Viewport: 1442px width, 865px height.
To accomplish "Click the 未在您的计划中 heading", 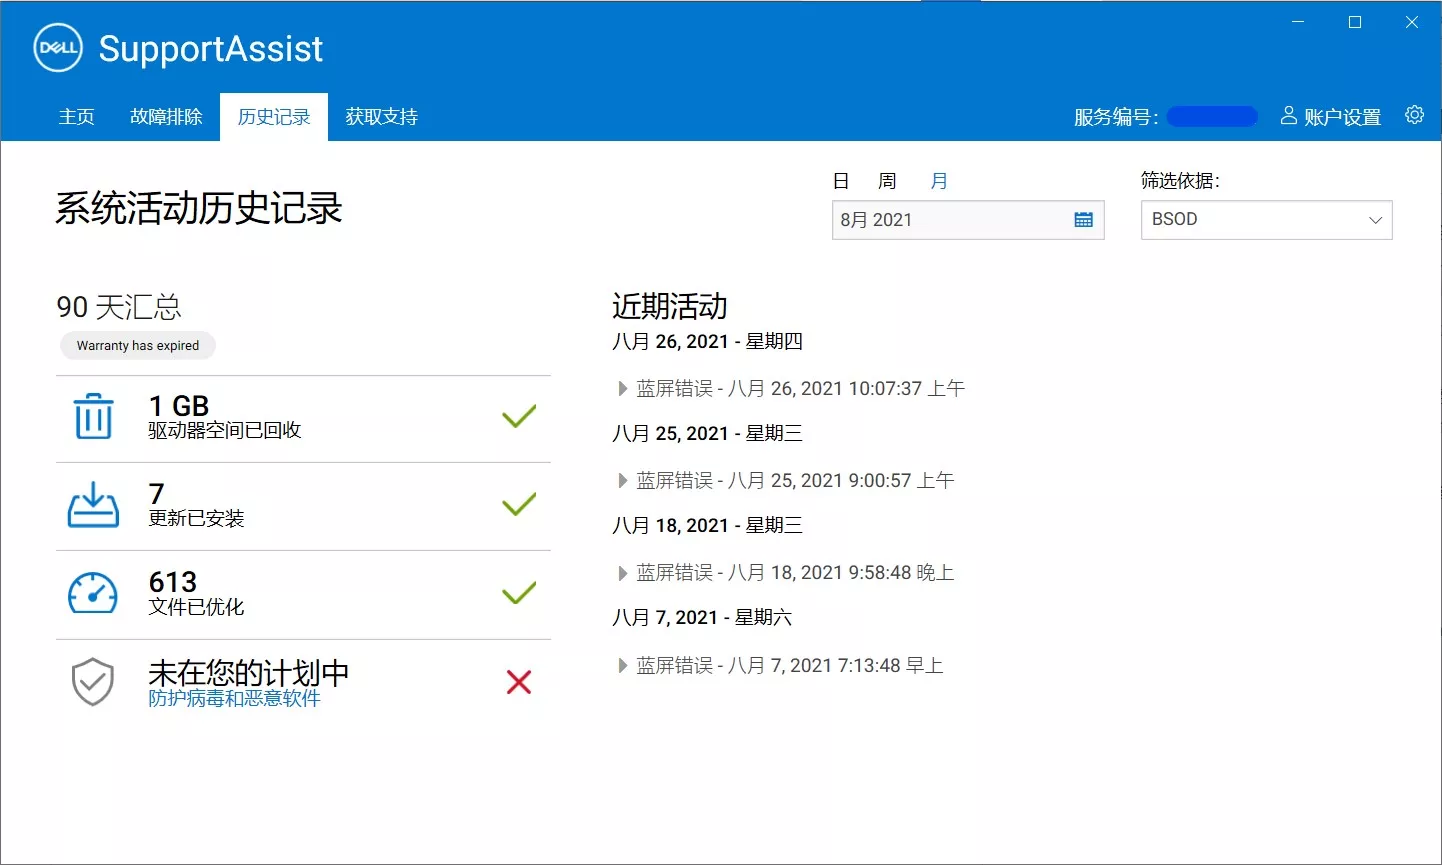I will pyautogui.click(x=249, y=672).
